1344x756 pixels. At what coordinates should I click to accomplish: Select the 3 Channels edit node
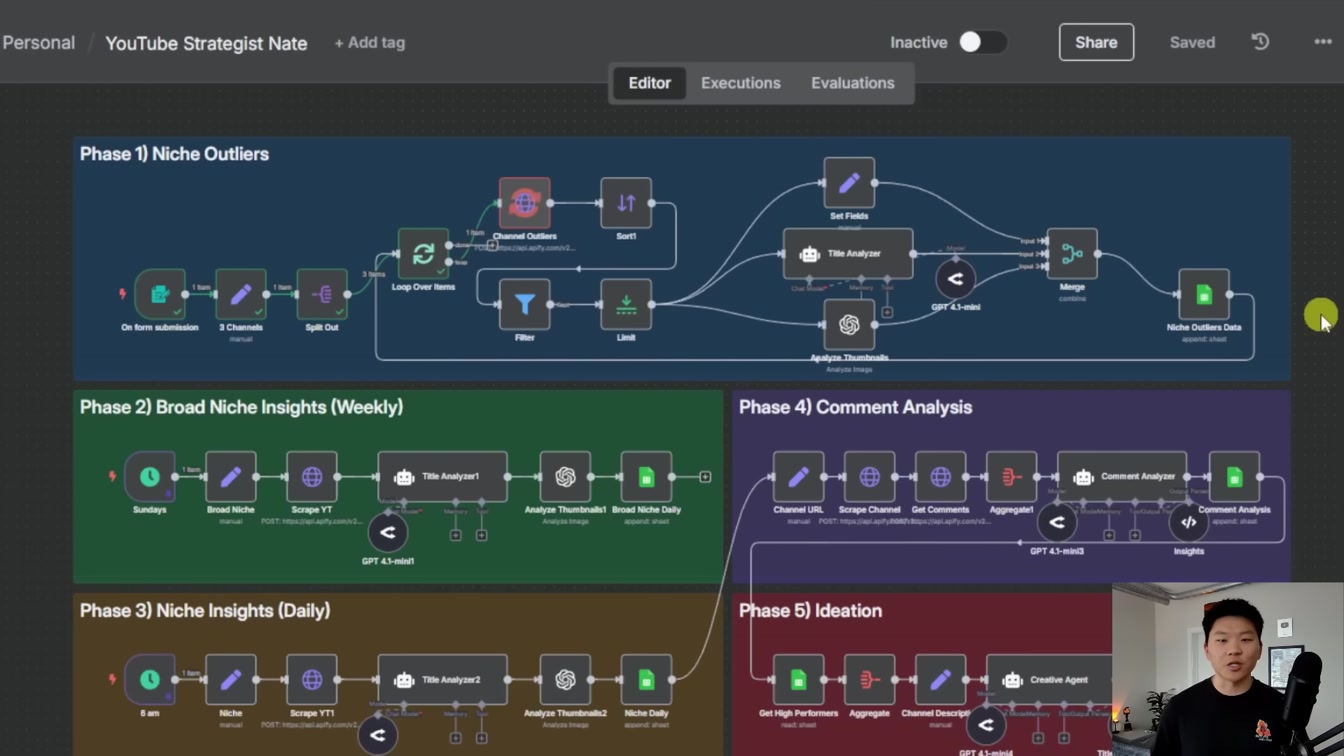pos(241,294)
